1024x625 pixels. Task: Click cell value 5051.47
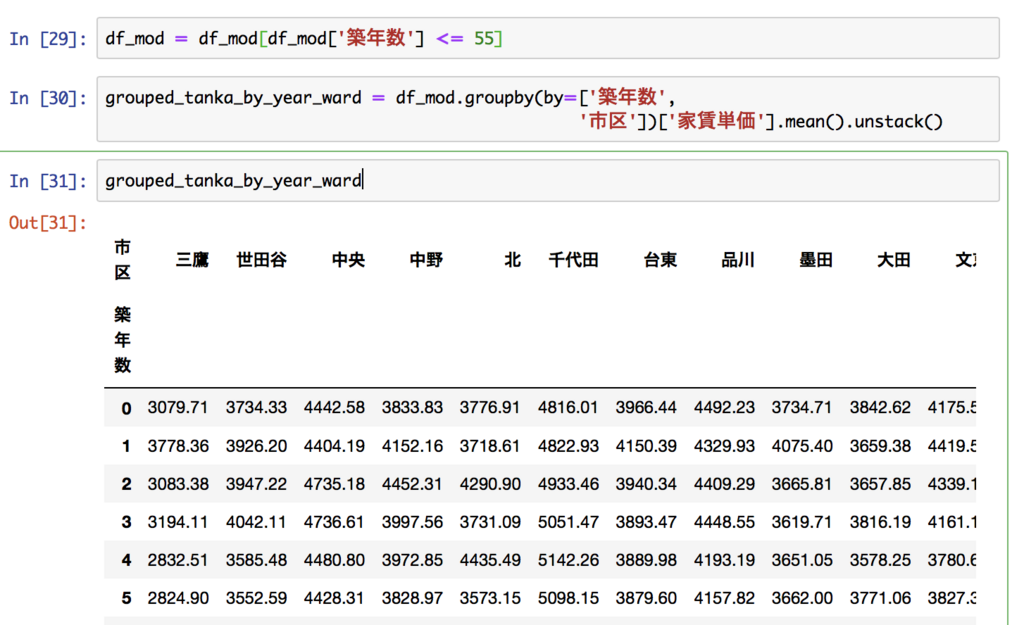click(568, 522)
